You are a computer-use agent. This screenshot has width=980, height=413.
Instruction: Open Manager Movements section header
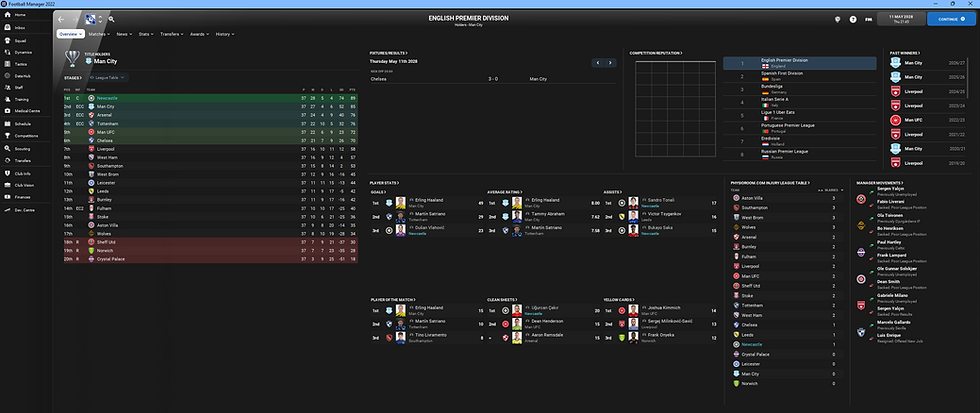pyautogui.click(x=880, y=182)
